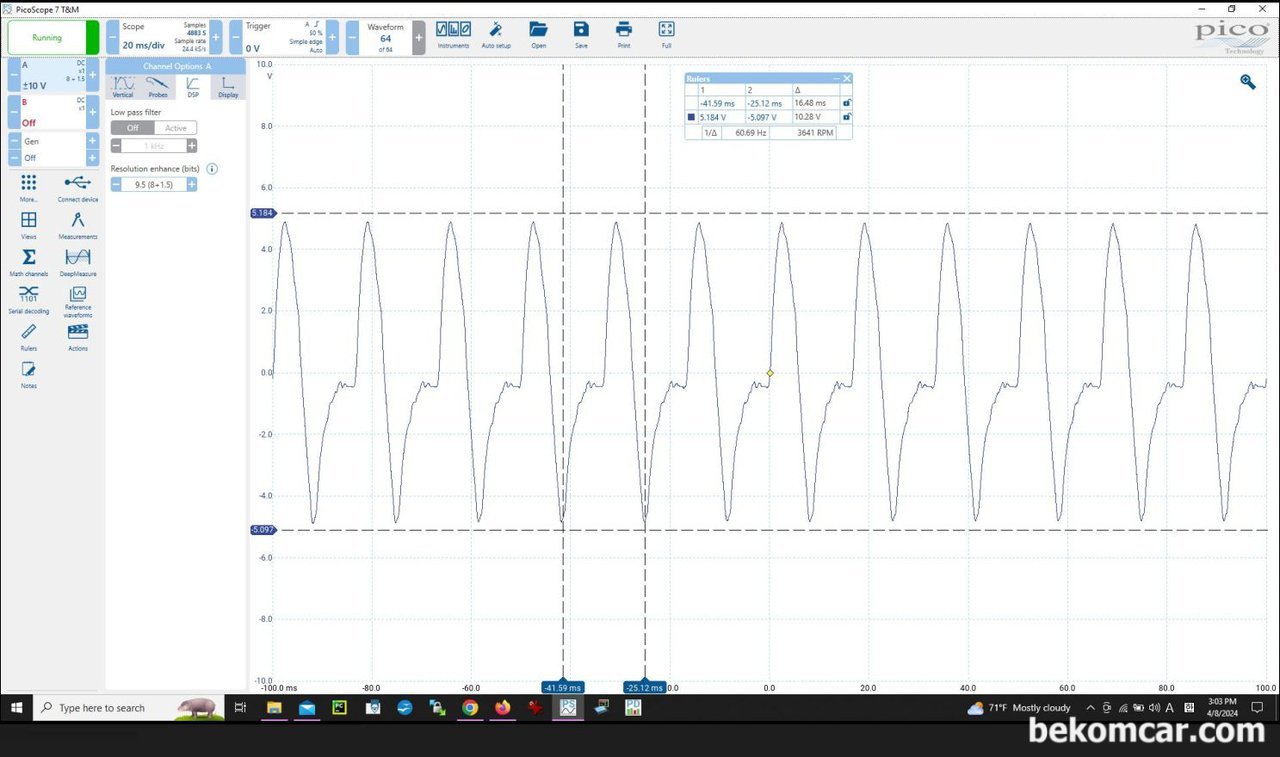
Task: Open a saved waveform file
Action: pyautogui.click(x=538, y=35)
